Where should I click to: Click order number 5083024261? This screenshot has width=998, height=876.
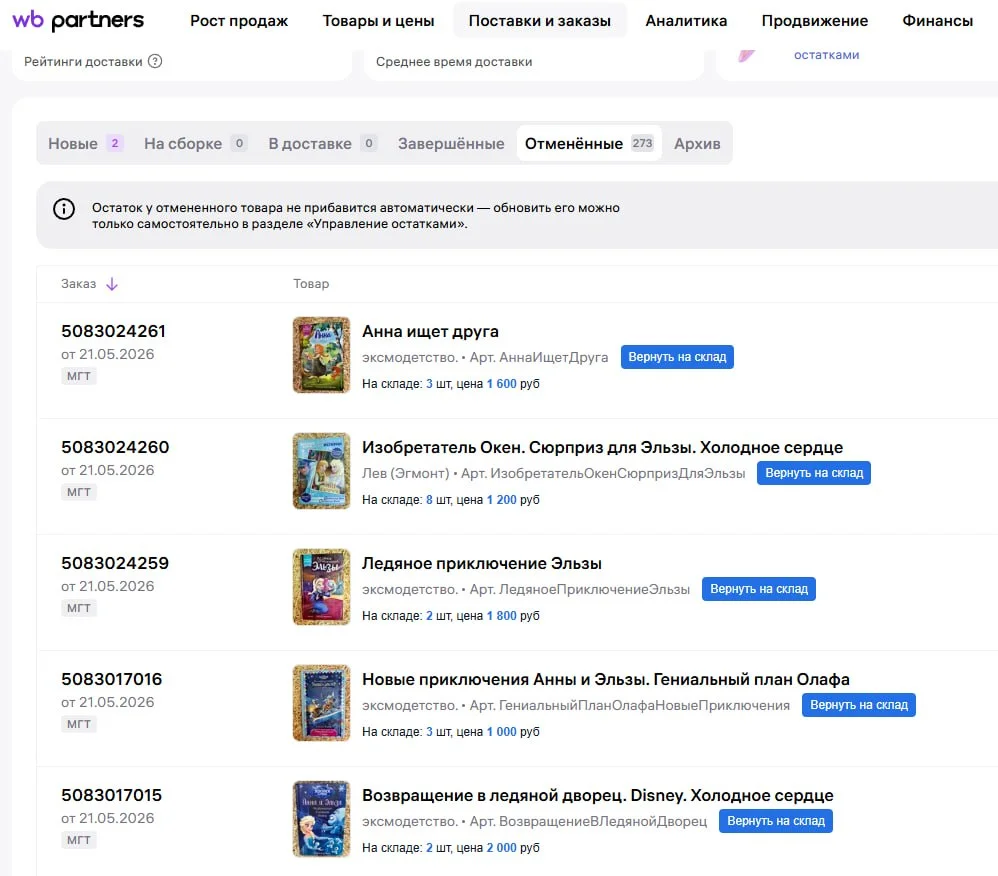[113, 331]
